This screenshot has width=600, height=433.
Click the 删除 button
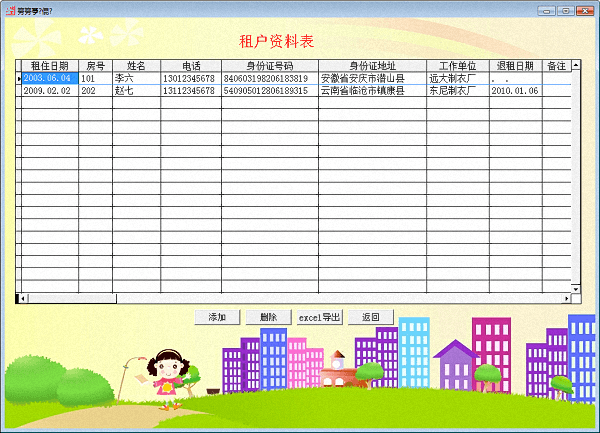point(268,317)
